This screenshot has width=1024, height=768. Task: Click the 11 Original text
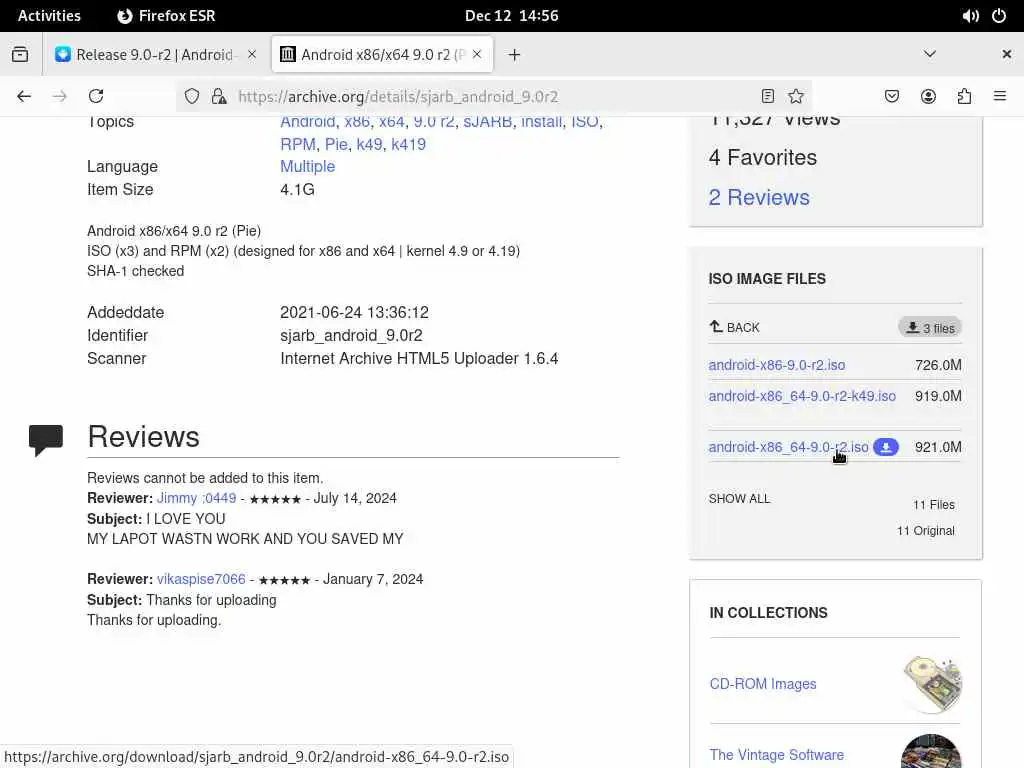[x=925, y=531]
